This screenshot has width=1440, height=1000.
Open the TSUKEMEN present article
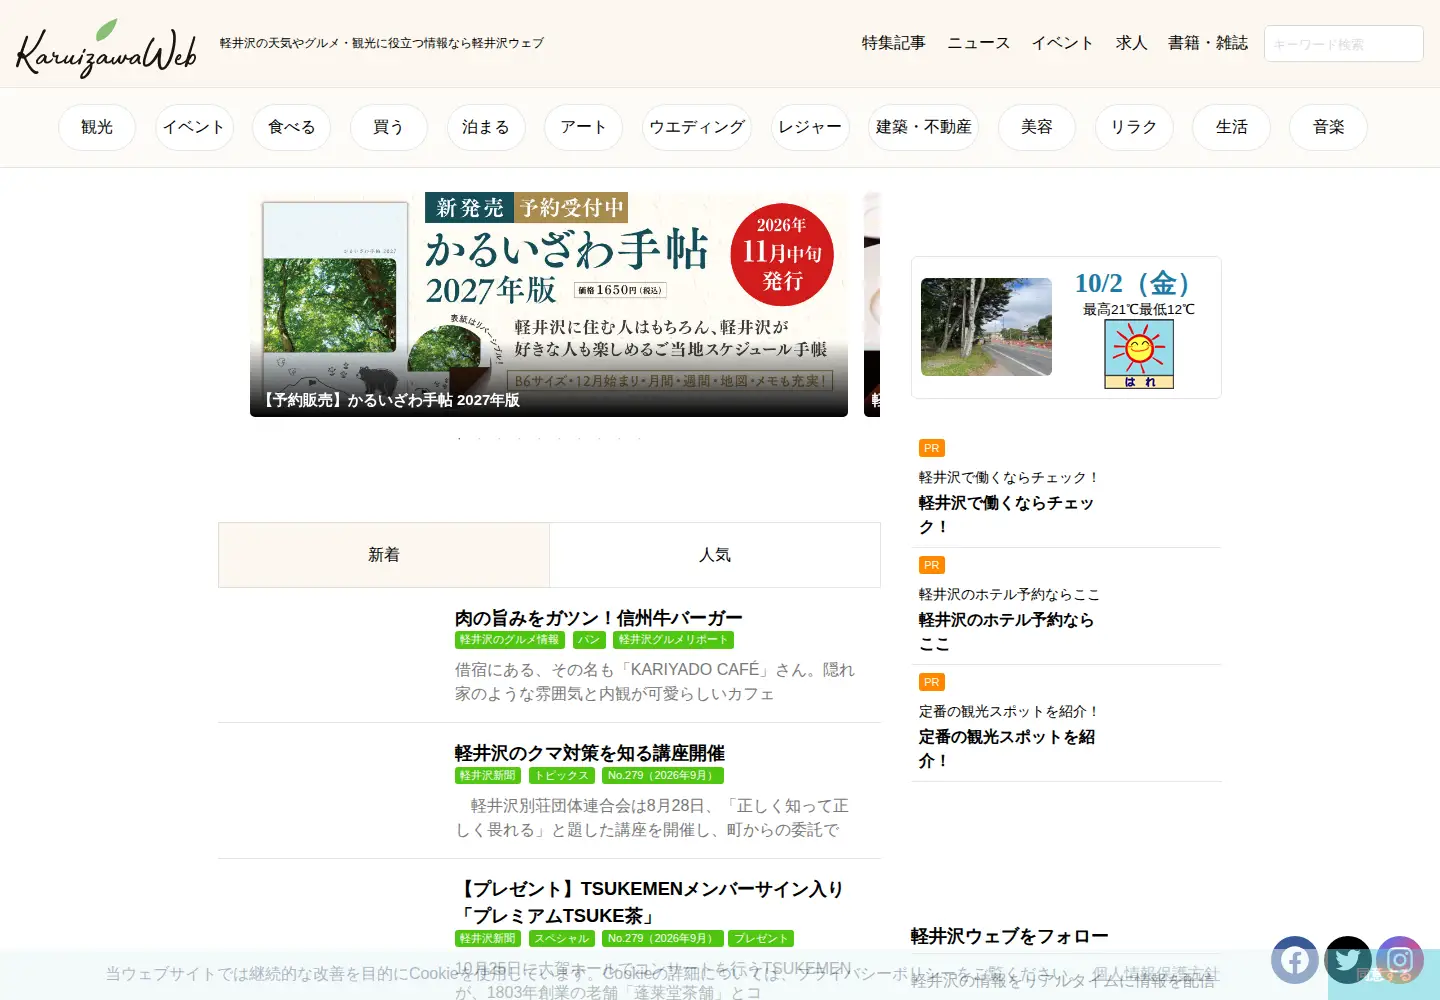click(651, 902)
